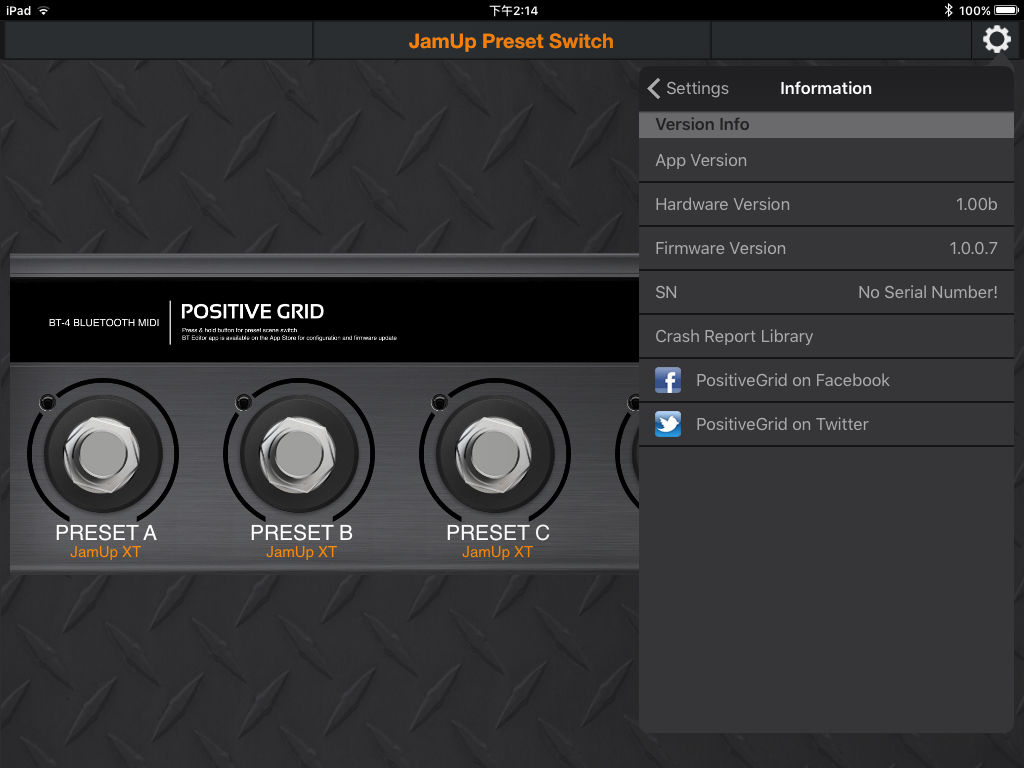The width and height of the screenshot is (1024, 768).
Task: Tap the 1.0.0.7 firmware version value
Action: pos(973,248)
